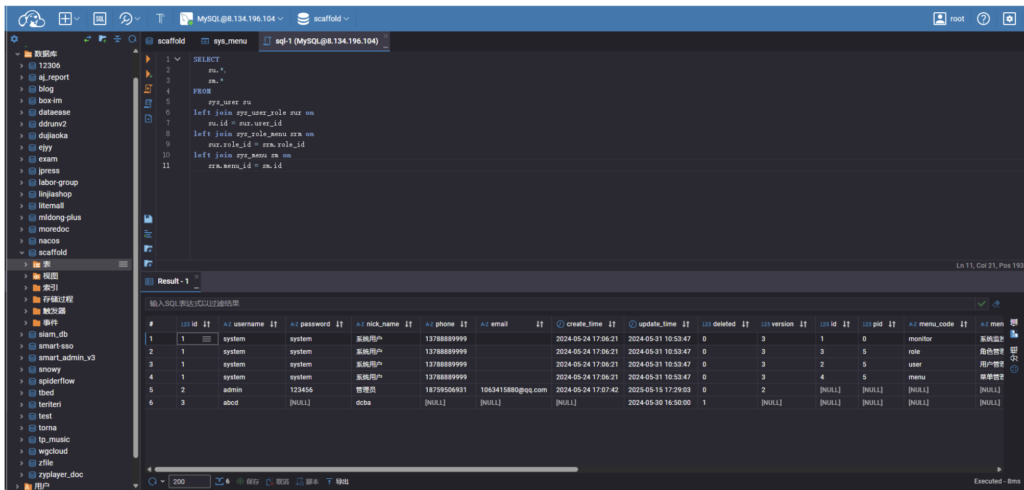
Task: Open the new connection plus menu
Action: click(69, 19)
